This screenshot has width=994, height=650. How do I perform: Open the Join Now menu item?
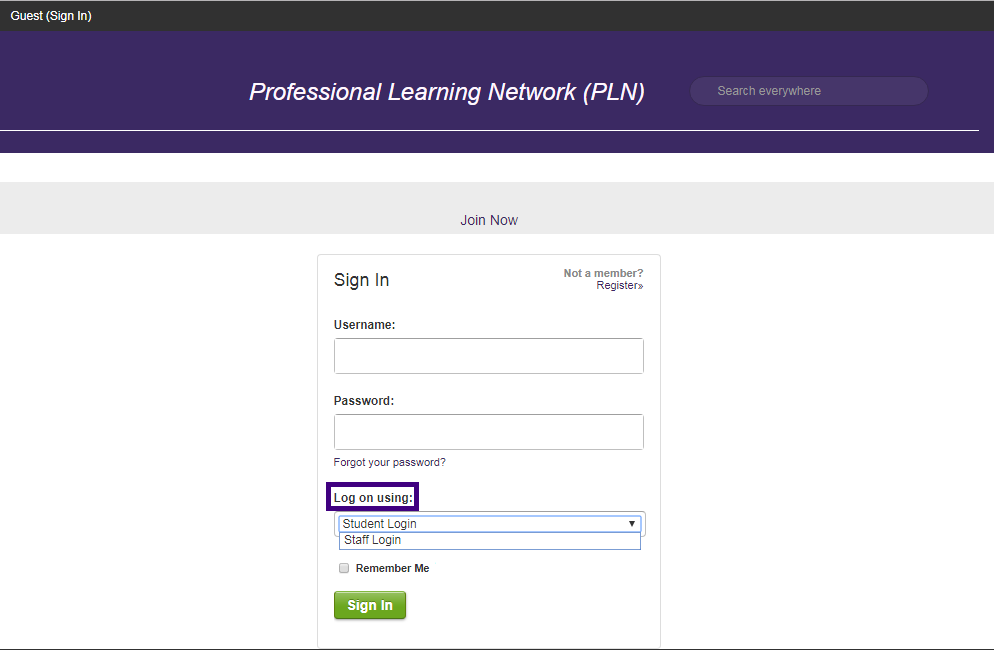coord(489,220)
